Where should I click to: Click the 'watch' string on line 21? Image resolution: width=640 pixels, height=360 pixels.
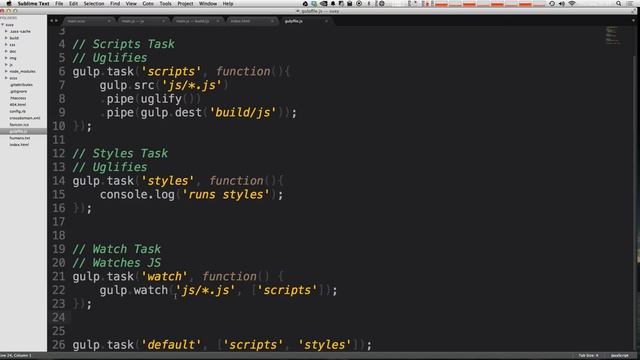point(164,276)
